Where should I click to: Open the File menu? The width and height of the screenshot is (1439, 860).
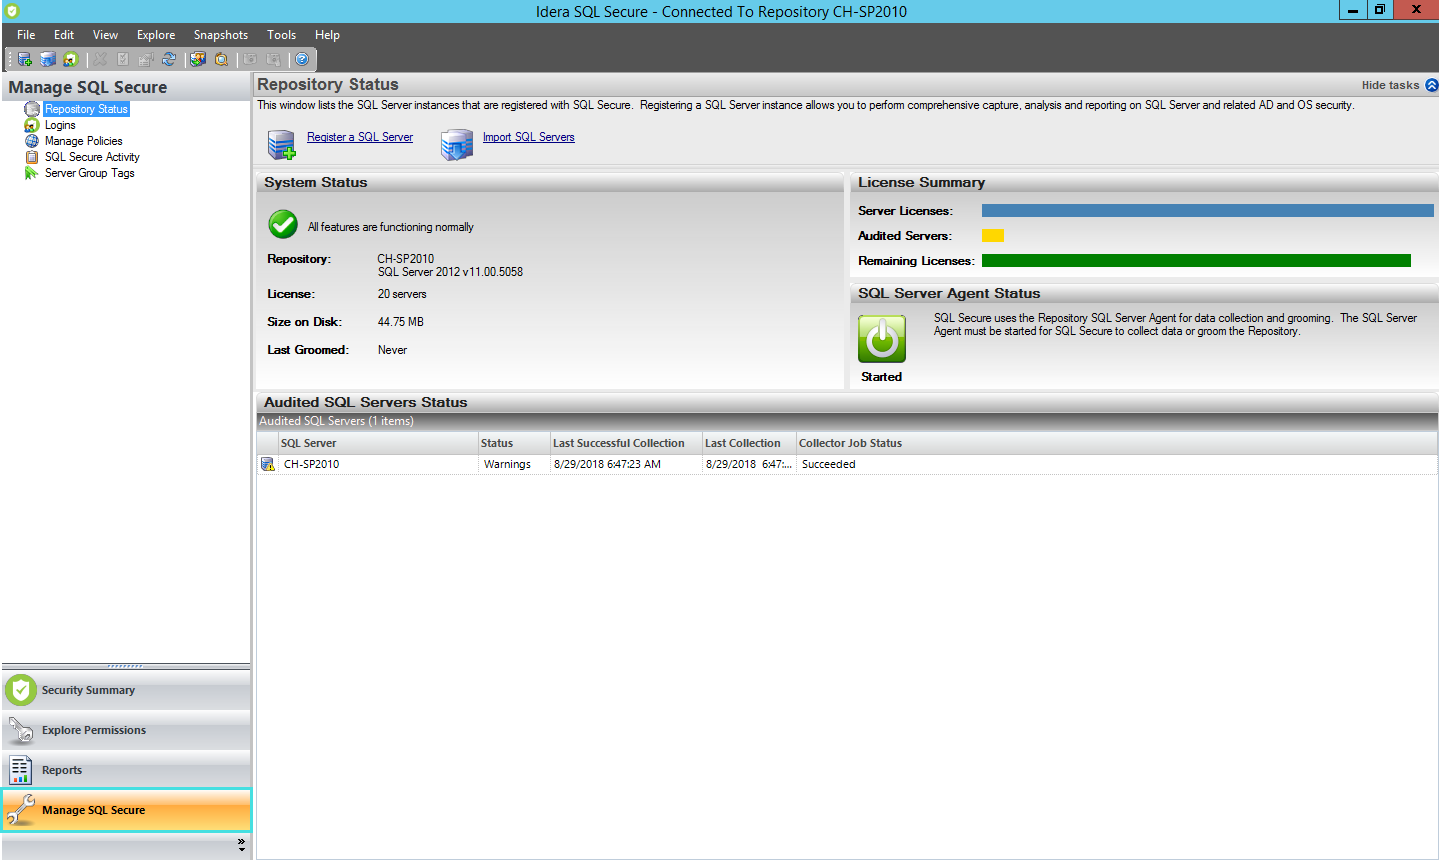click(x=26, y=35)
